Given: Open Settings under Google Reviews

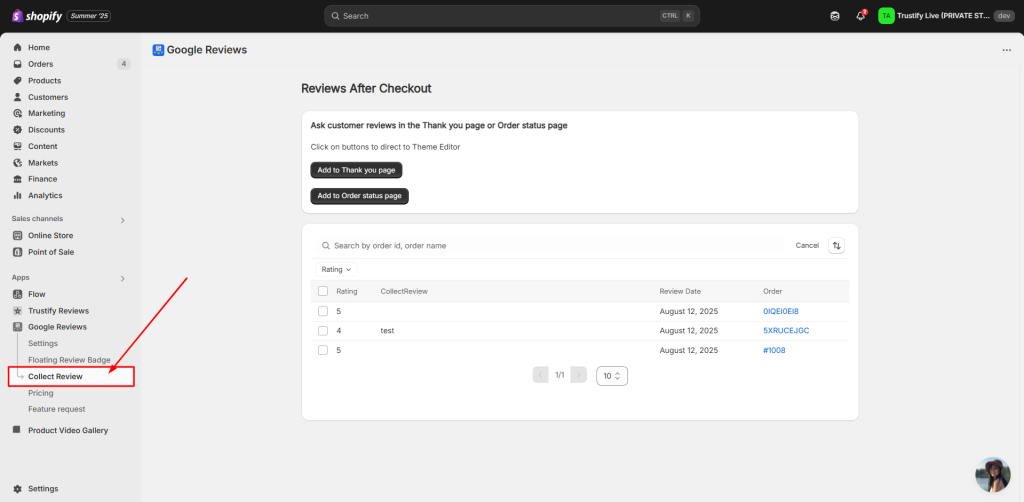Looking at the screenshot, I should click(x=43, y=343).
